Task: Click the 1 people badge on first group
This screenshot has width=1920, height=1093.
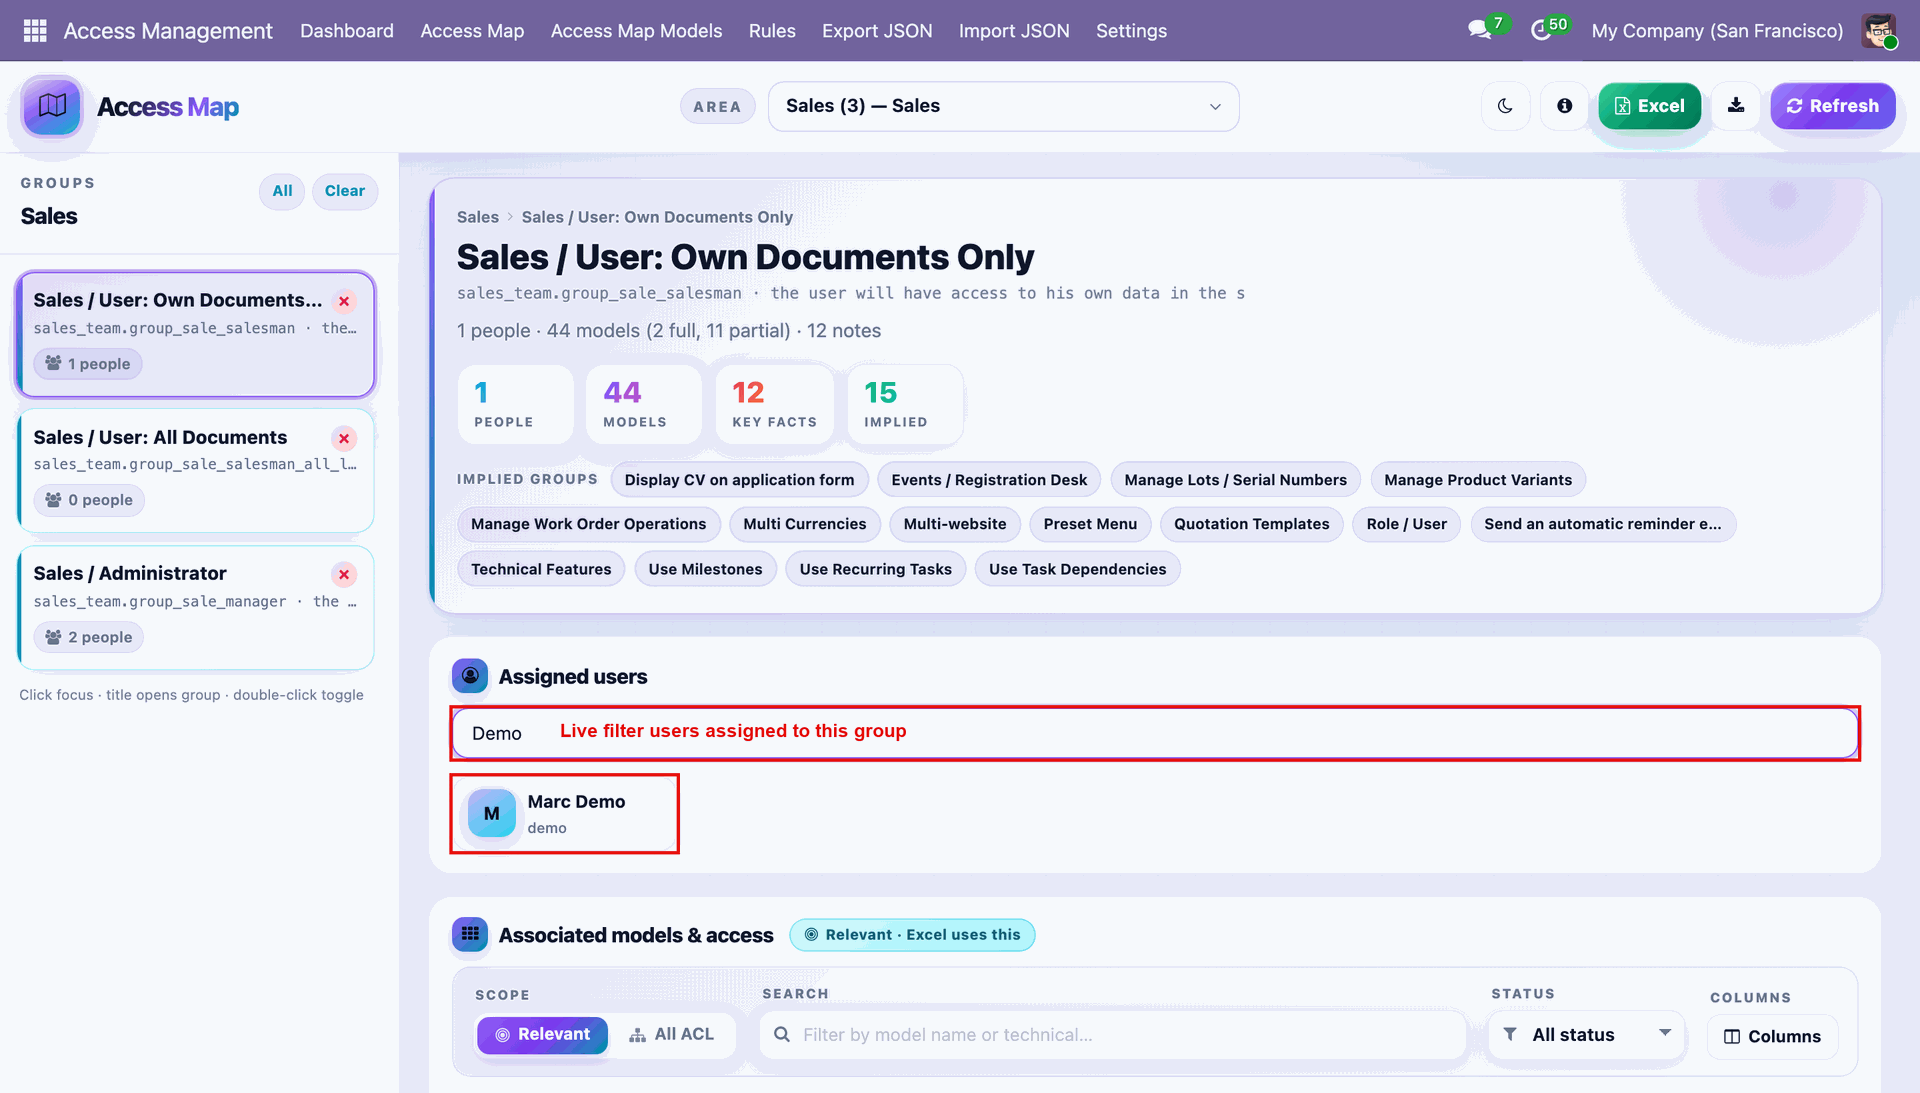Action: click(x=88, y=364)
